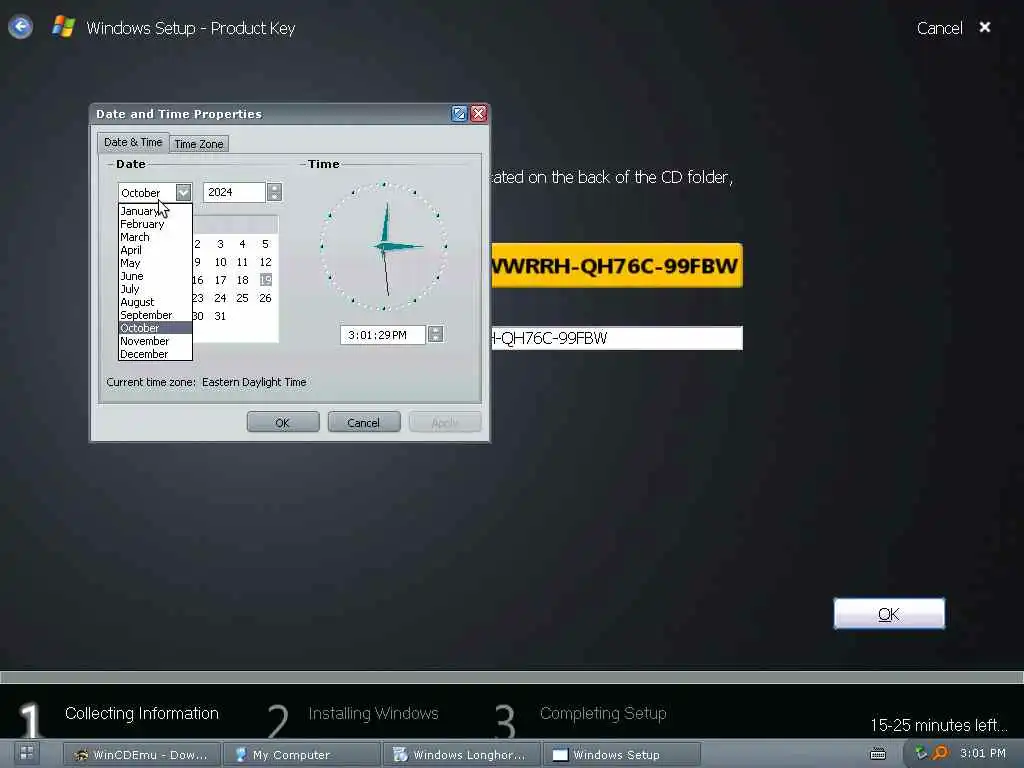Switch to Windows Longhorn taskbar window
Viewport: 1024px width, 768px height.
pyautogui.click(x=462, y=754)
